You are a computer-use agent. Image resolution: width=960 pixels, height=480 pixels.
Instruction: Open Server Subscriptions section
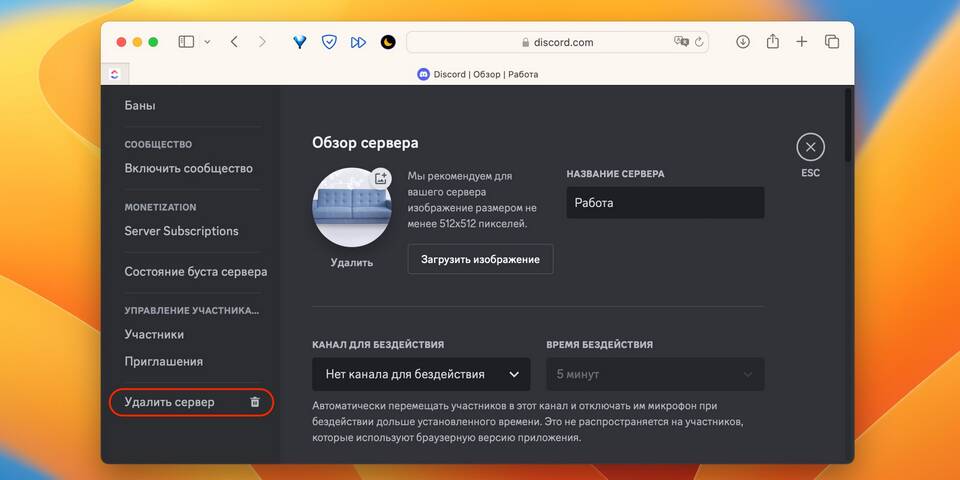(181, 231)
